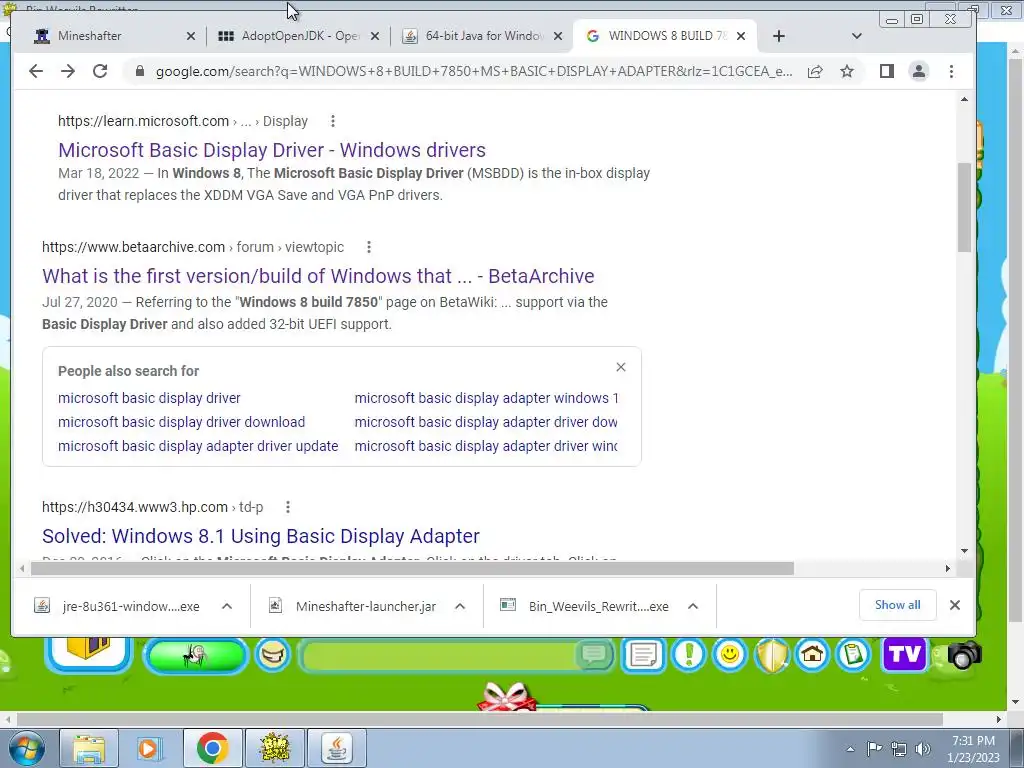Expand options for Bin_Weevils_Rewritten download
1024x768 pixels.
693,606
